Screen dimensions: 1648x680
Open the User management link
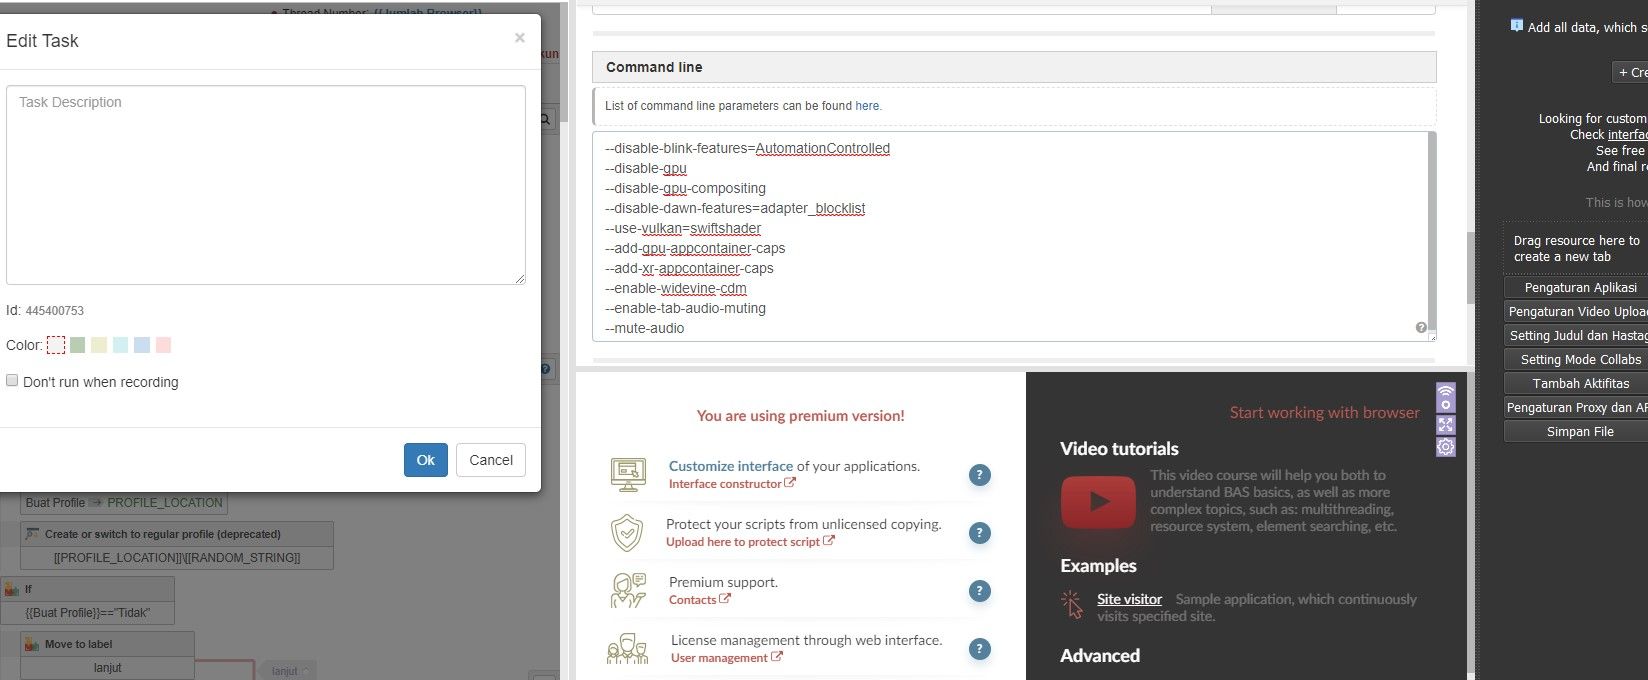[x=726, y=658]
